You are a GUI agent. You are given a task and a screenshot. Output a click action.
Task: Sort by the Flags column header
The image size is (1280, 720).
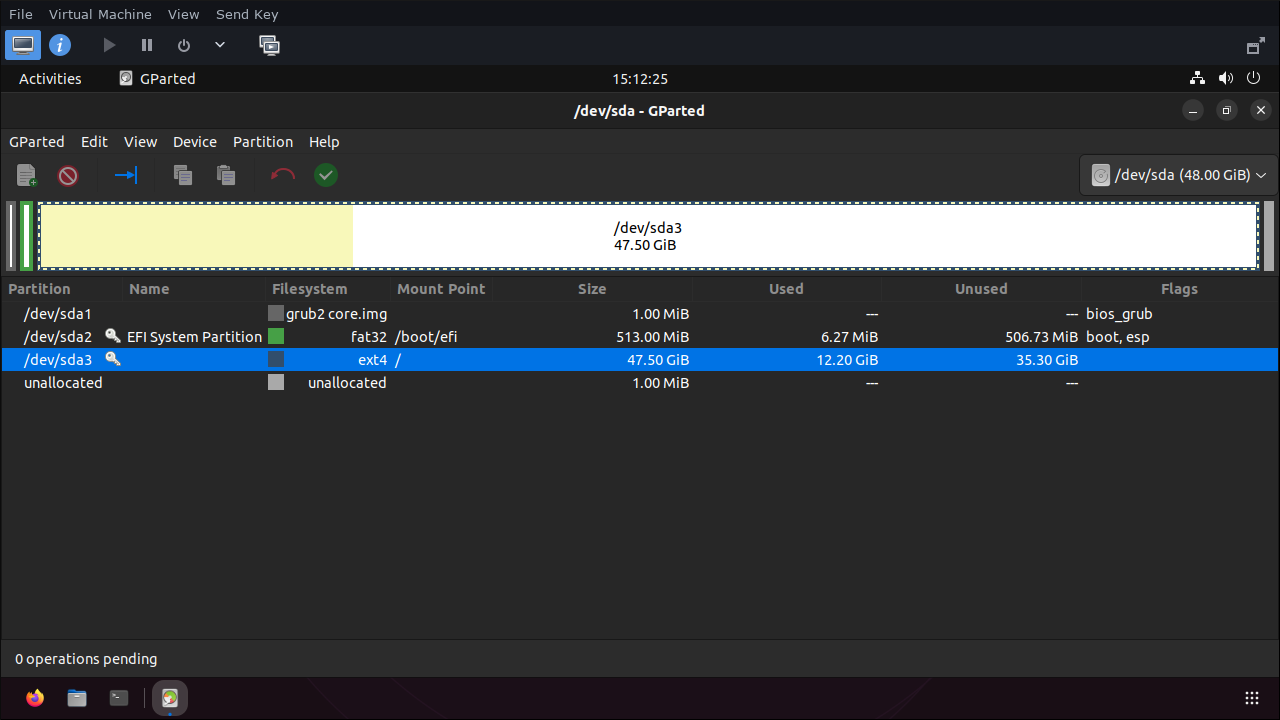coord(1180,289)
